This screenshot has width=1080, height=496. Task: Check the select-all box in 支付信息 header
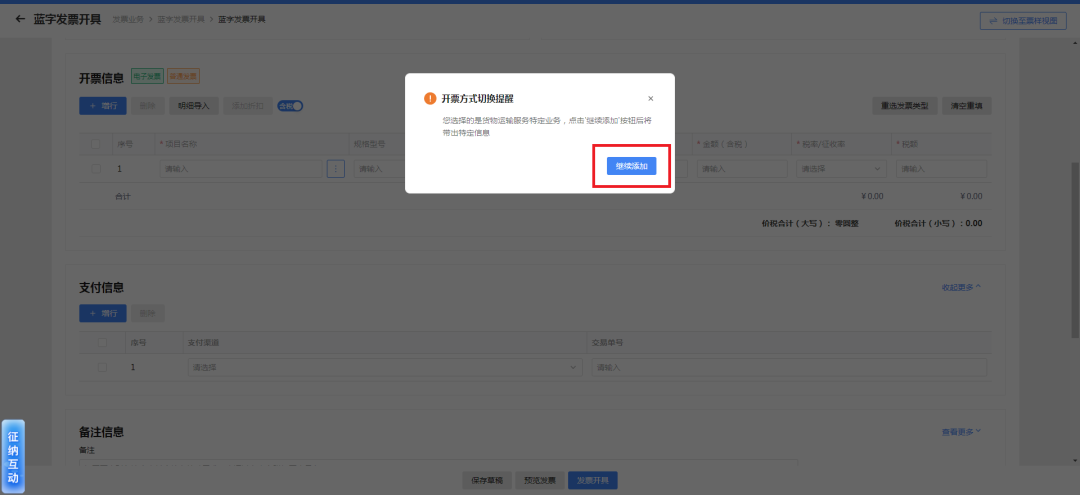[x=102, y=342]
